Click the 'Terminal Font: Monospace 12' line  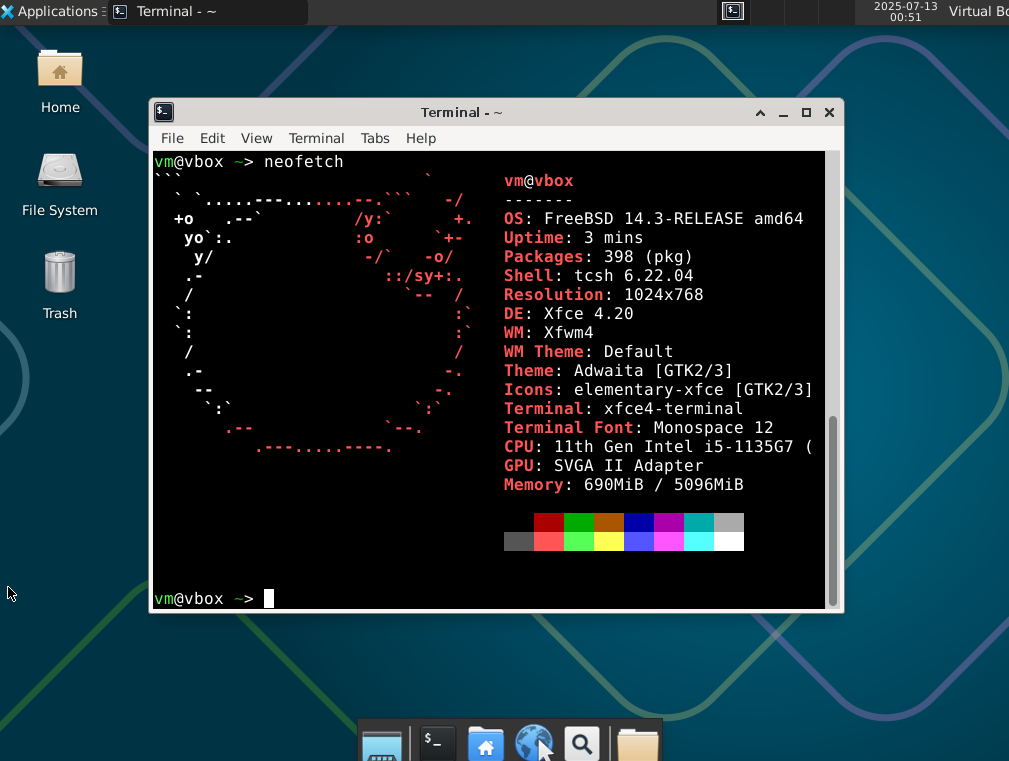point(638,427)
